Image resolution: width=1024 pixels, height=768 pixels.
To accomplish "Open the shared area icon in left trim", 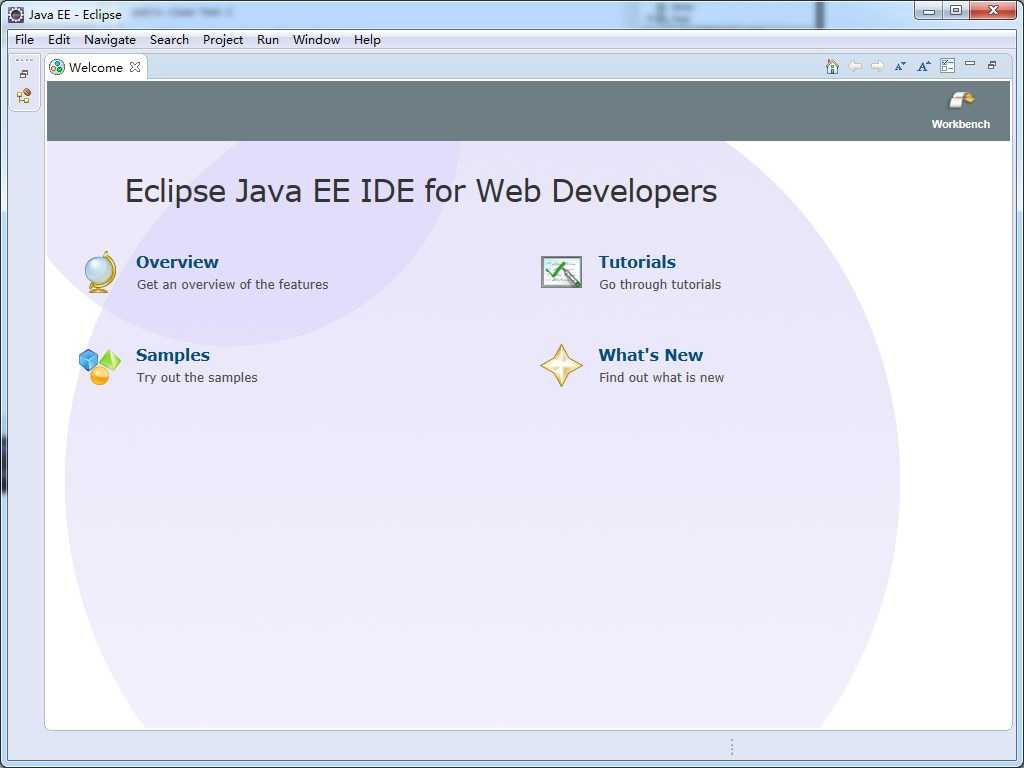I will [x=24, y=96].
